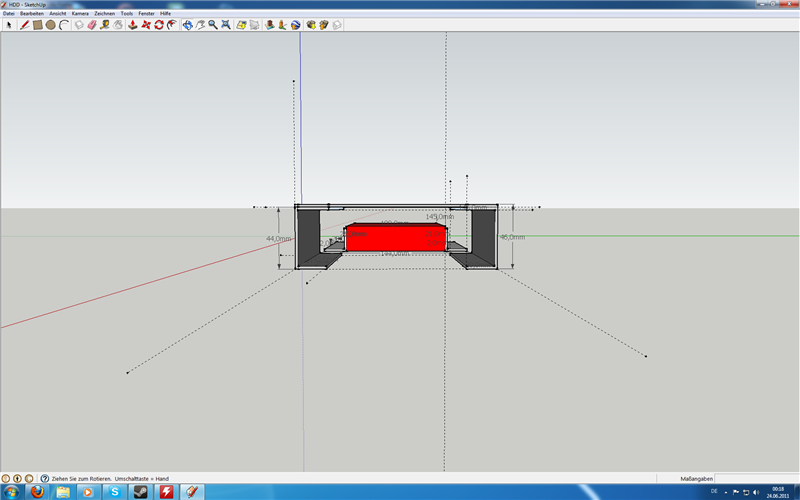The height and width of the screenshot is (500, 800).
Task: Click the Share Model icon
Action: (x=323, y=25)
